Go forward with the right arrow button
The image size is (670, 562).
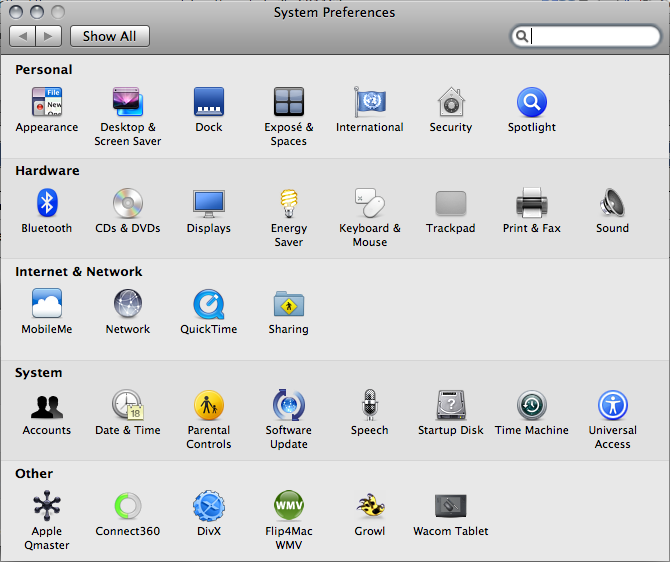coord(49,36)
